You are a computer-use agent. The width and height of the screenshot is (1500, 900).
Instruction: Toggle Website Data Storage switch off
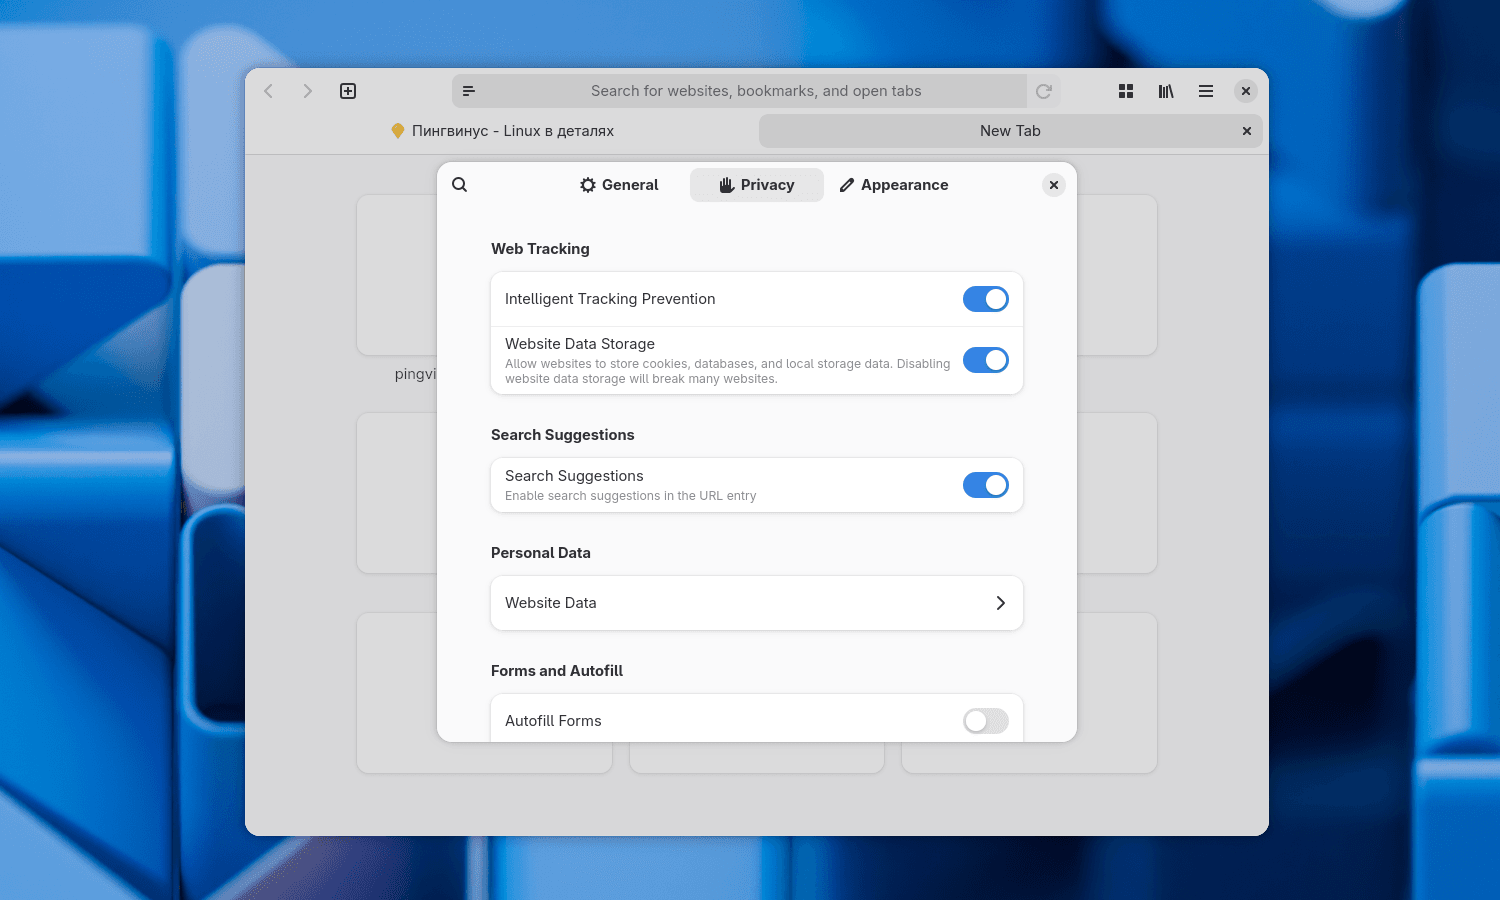[x=985, y=360]
